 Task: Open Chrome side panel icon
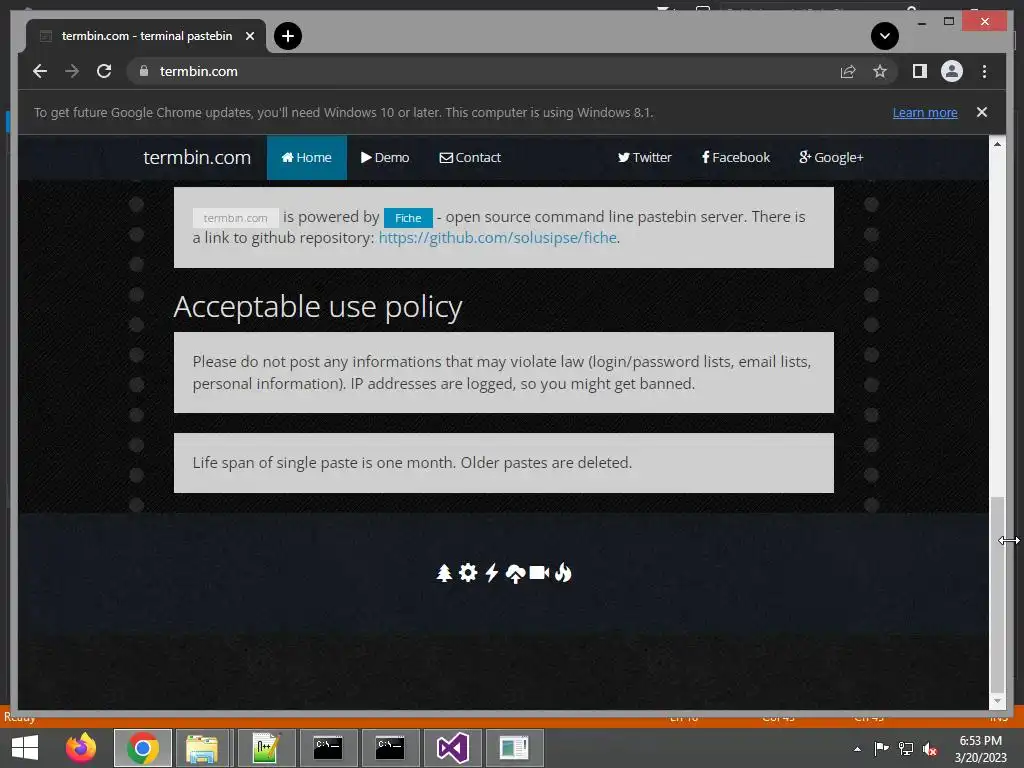920,71
